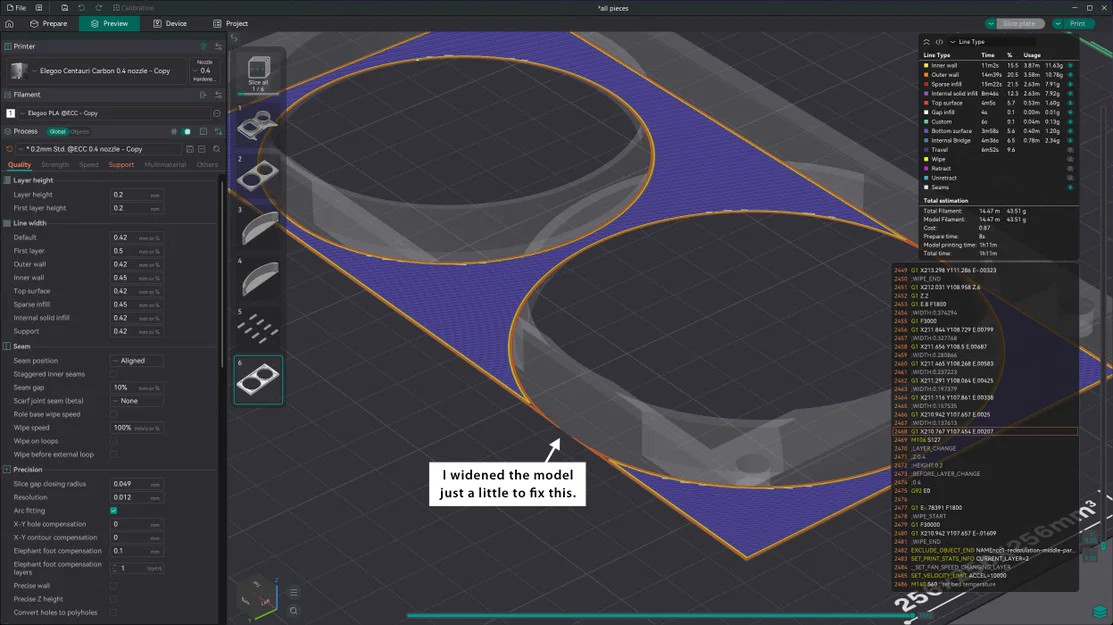The image size is (1113, 625).
Task: Click the Slice plate button
Action: point(1019,23)
